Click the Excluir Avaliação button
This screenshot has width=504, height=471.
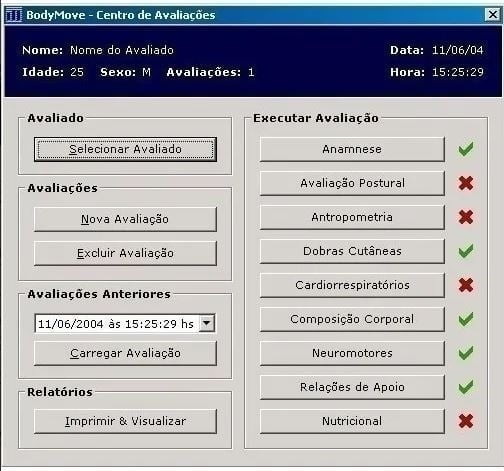(x=125, y=253)
